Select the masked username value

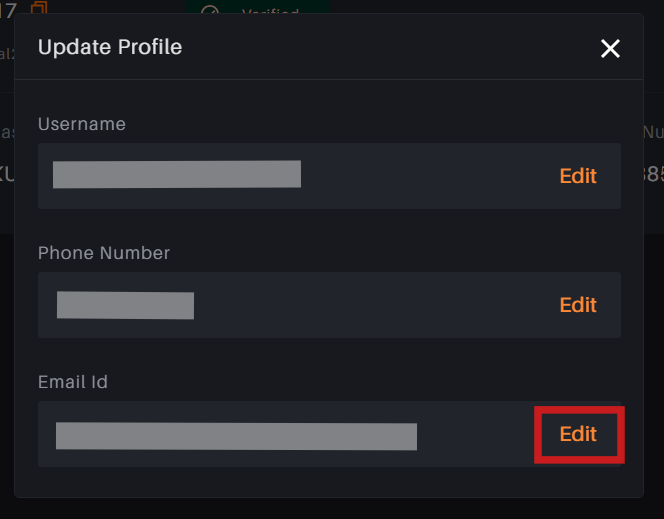(177, 174)
